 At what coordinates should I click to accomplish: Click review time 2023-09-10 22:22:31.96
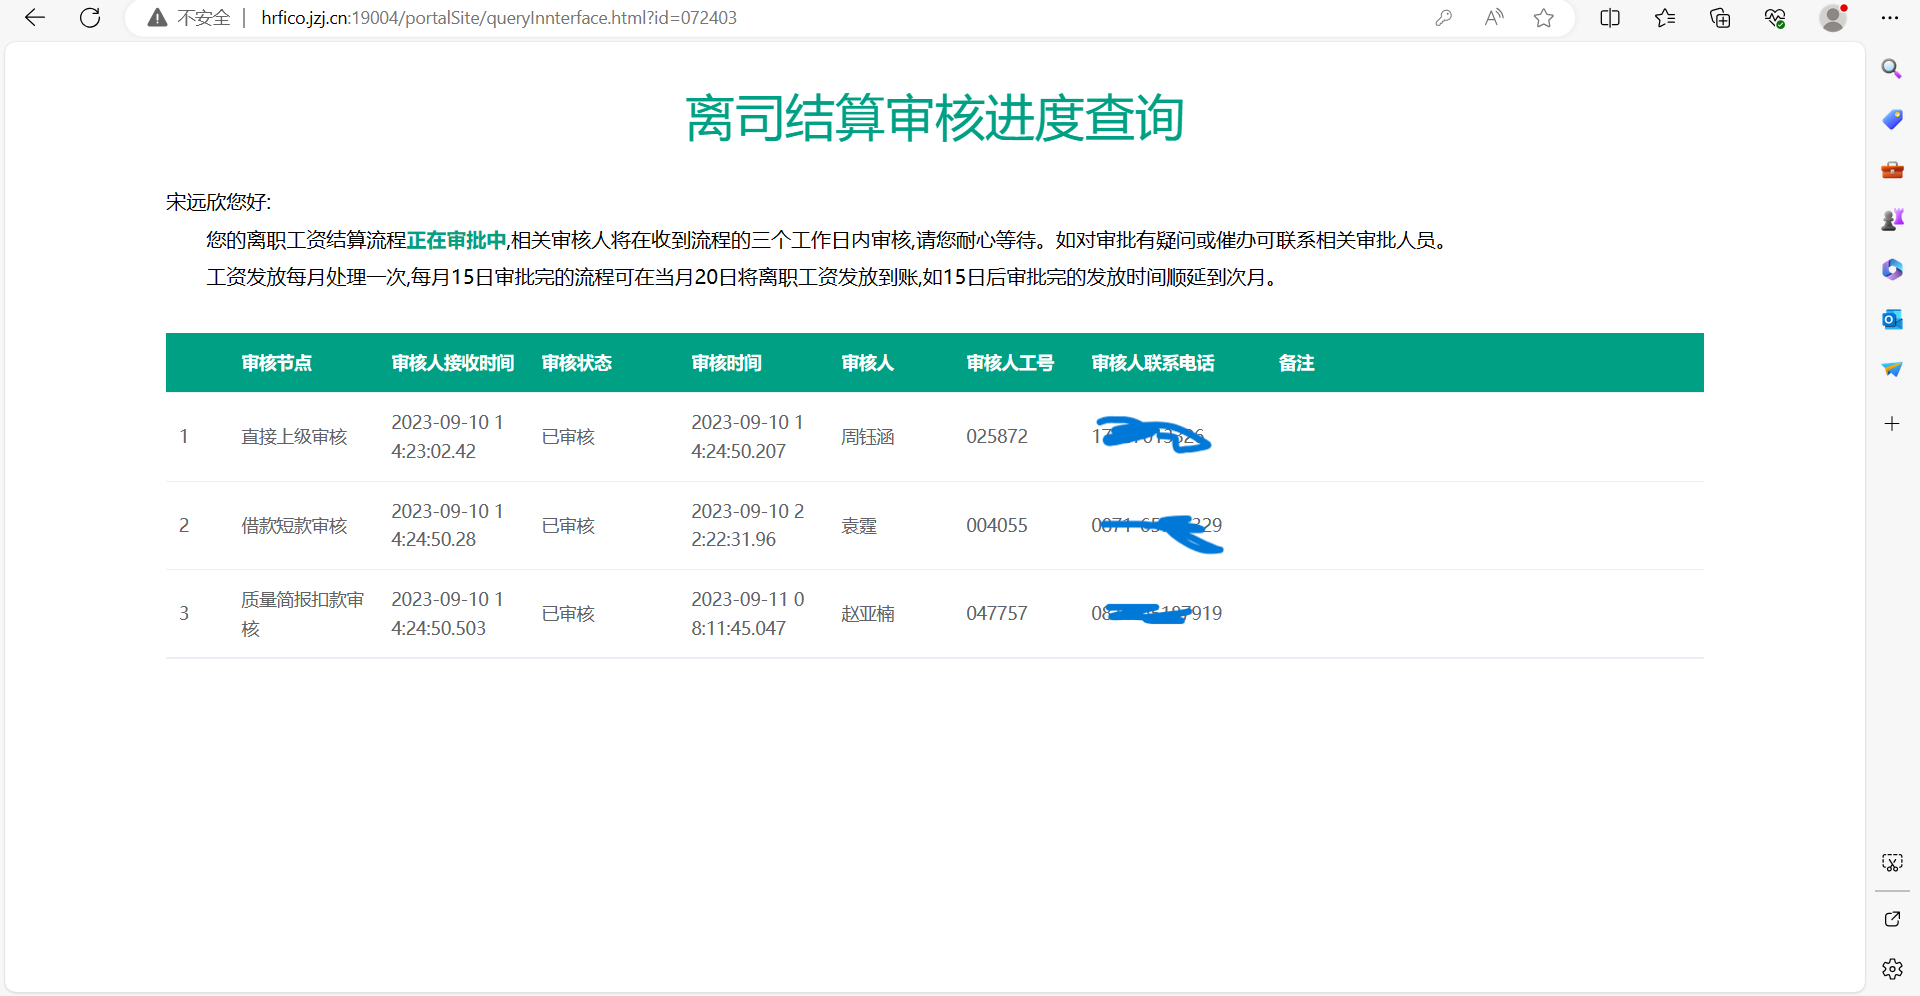[748, 526]
